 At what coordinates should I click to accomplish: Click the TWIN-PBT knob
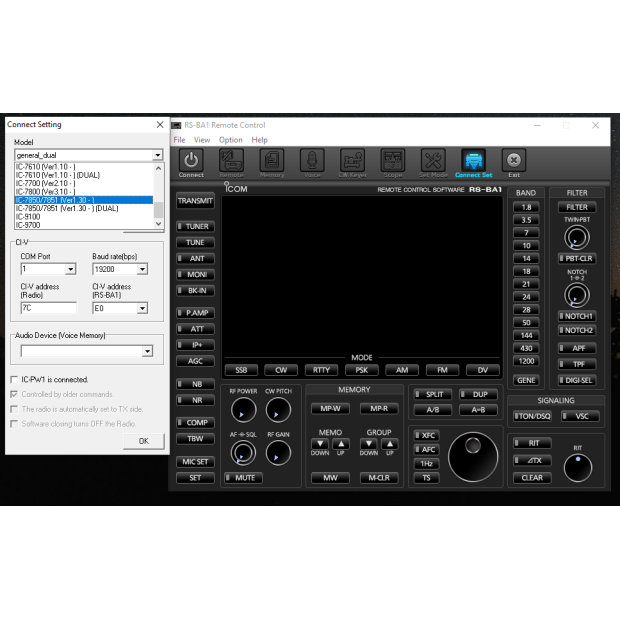[x=577, y=237]
